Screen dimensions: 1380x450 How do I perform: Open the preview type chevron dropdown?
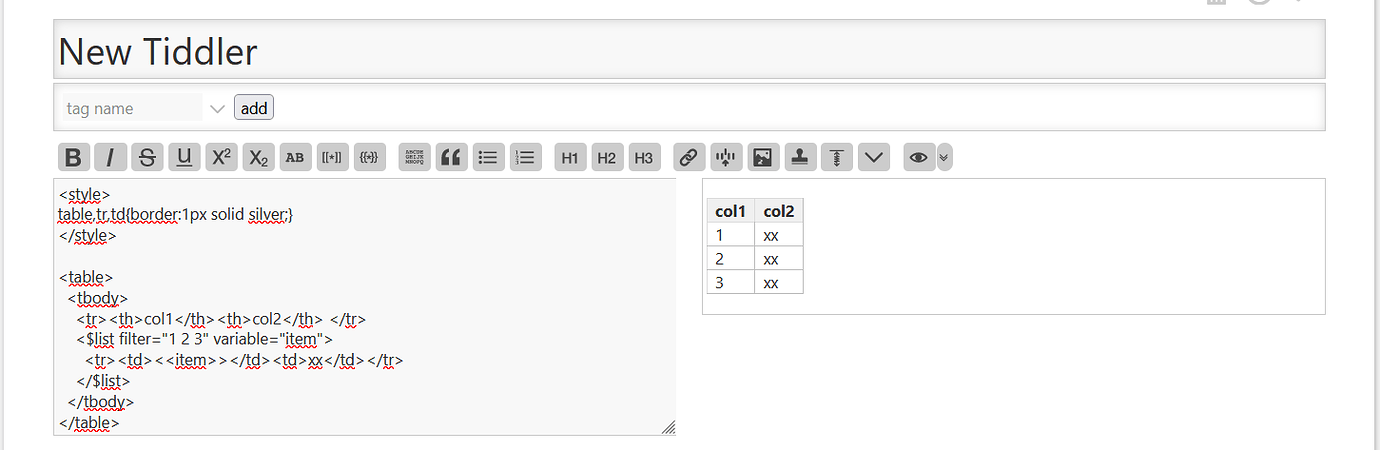click(x=945, y=157)
